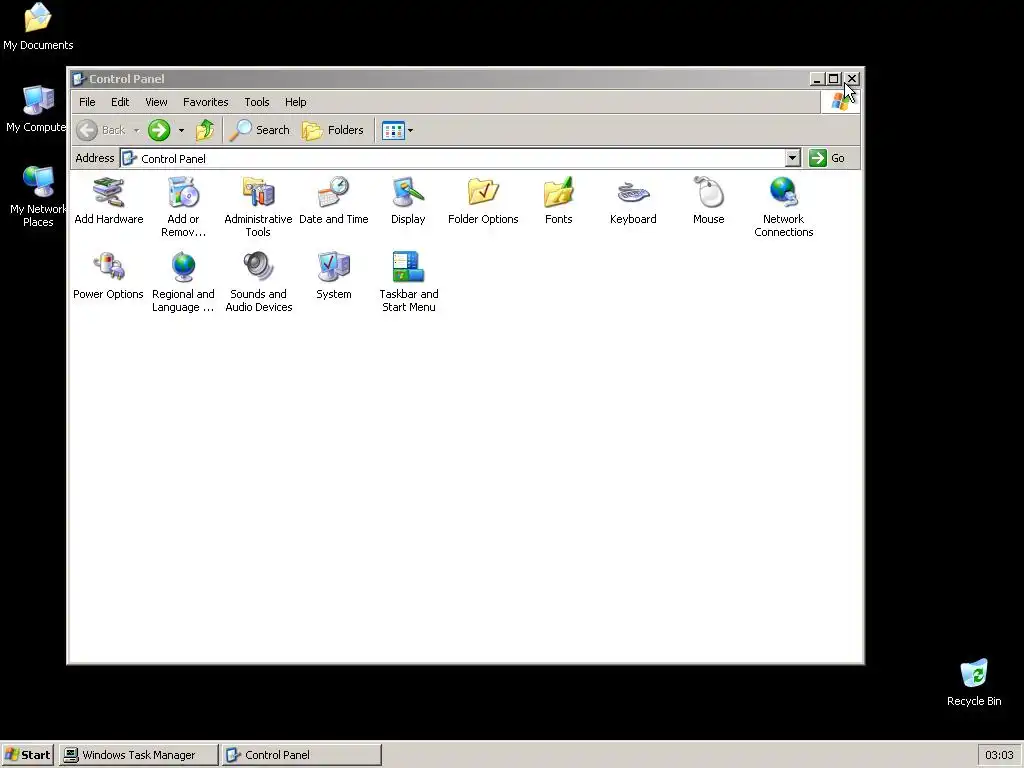Click the Start button
Screen dimensions: 1024x768
point(27,755)
